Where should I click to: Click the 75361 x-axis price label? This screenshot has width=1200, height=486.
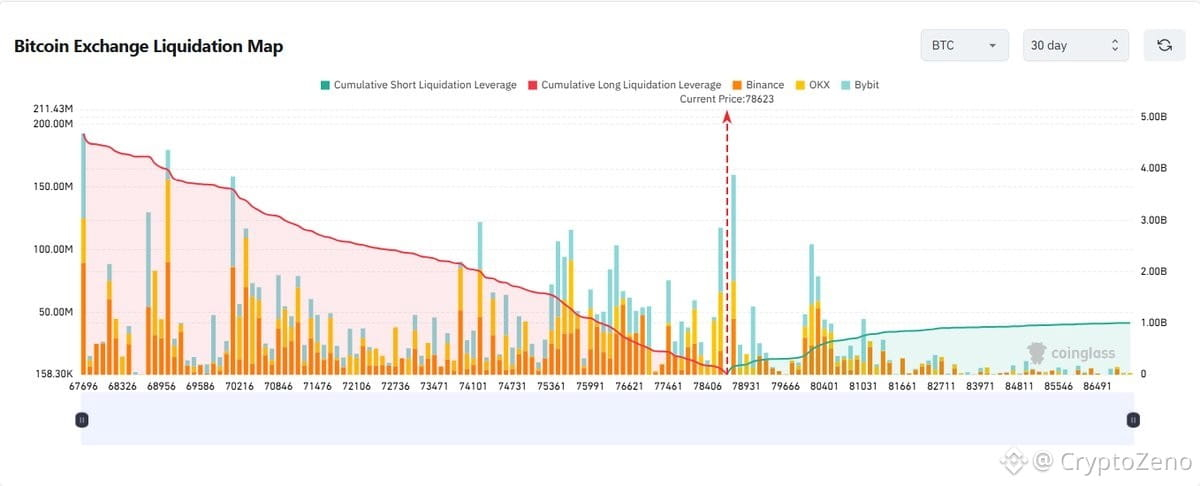pos(551,385)
